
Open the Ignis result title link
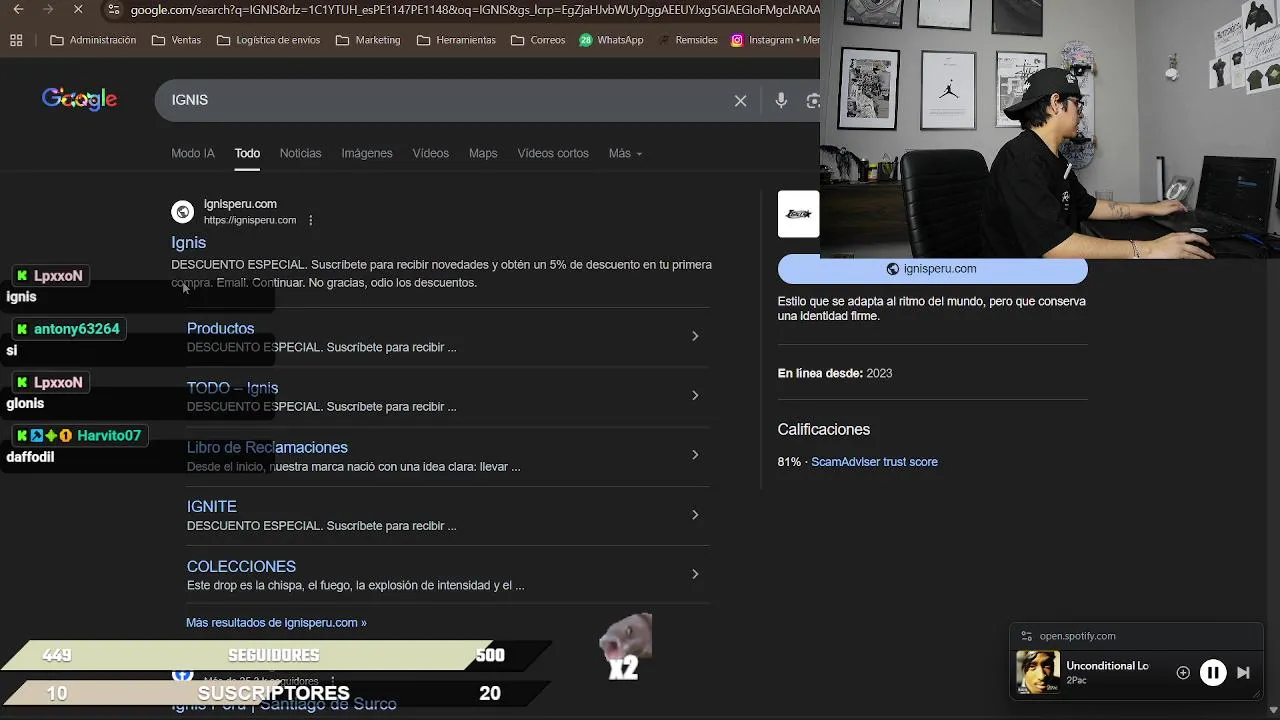188,242
